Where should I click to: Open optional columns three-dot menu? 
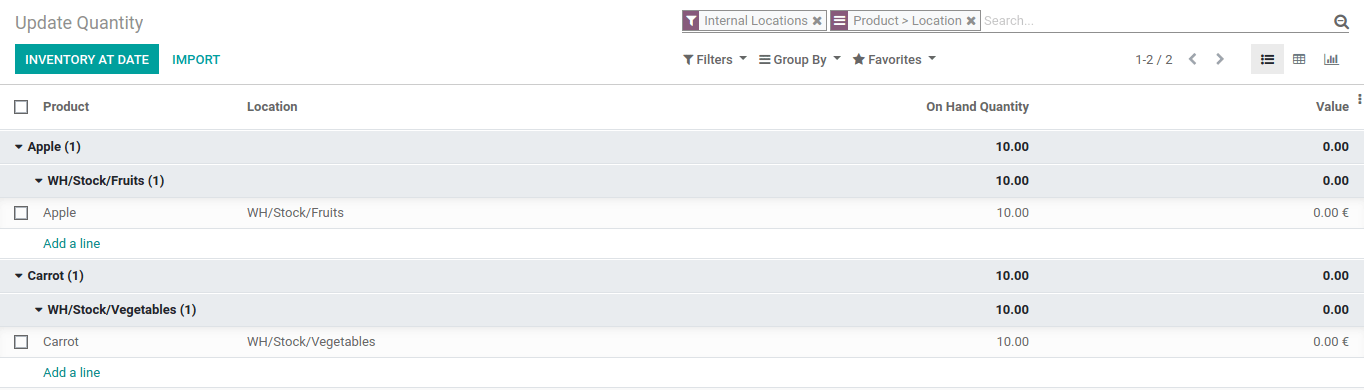click(1359, 99)
